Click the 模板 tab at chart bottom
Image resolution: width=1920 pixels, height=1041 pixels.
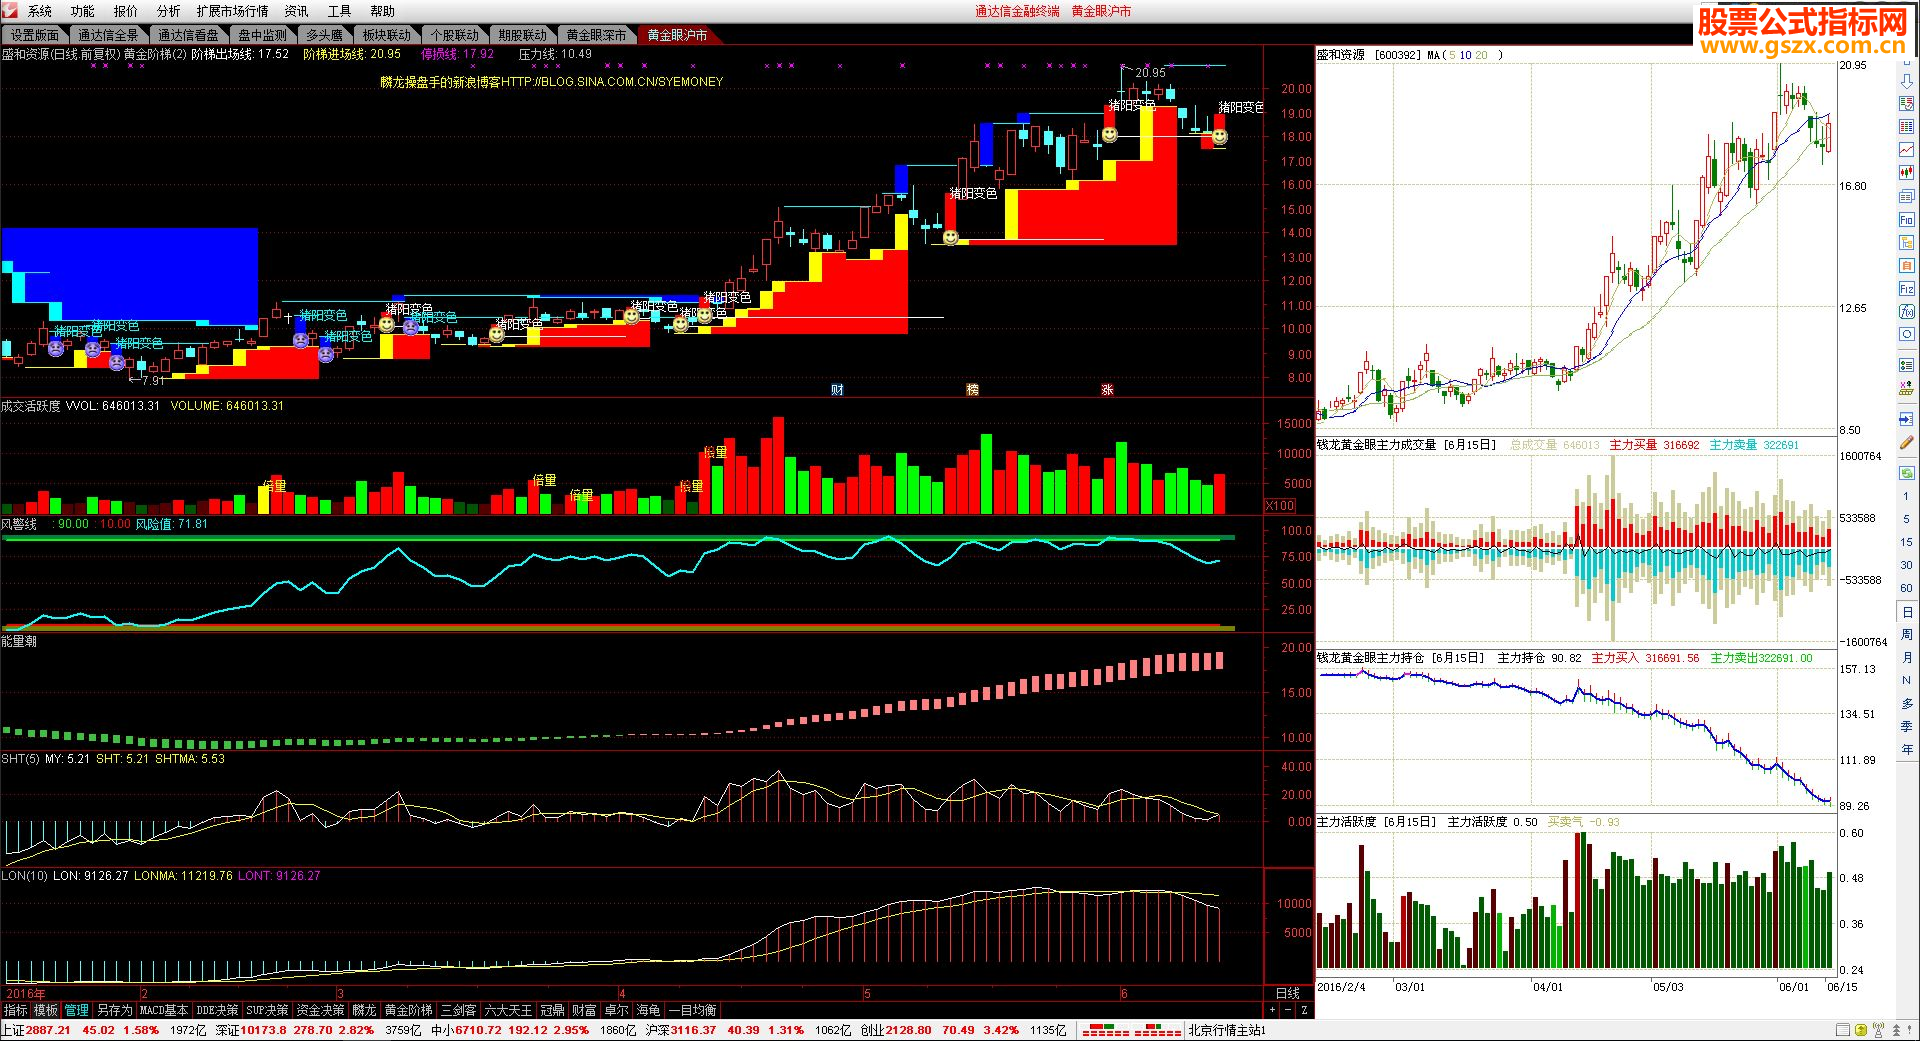pos(46,1011)
